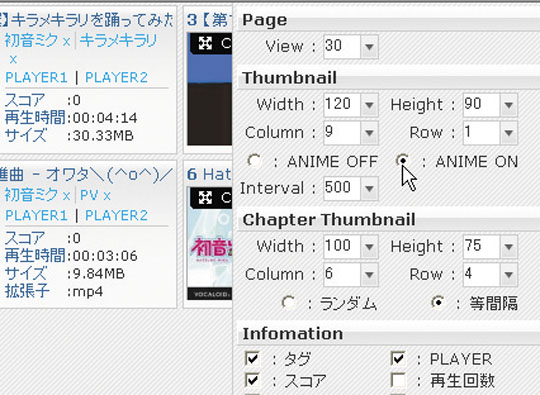The width and height of the screenshot is (540, 395).
Task: Click the キラメキラリ tag link
Action: tap(118, 41)
